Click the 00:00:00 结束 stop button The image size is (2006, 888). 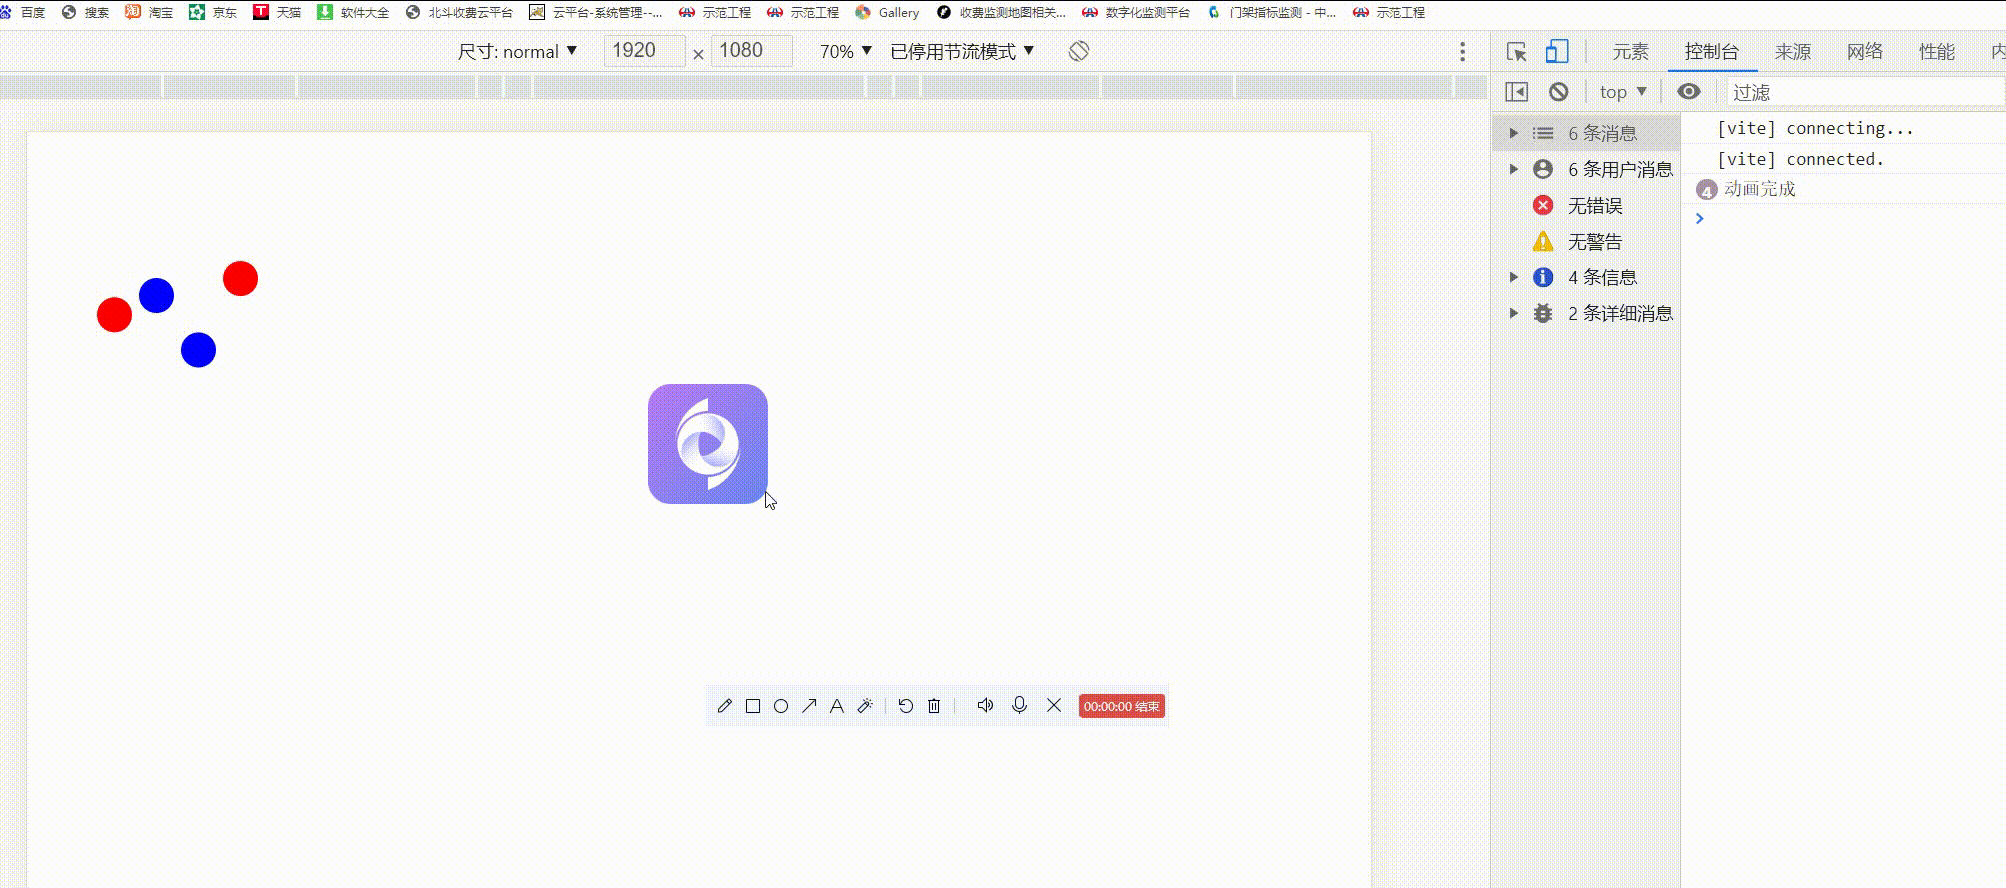pyautogui.click(x=1122, y=706)
